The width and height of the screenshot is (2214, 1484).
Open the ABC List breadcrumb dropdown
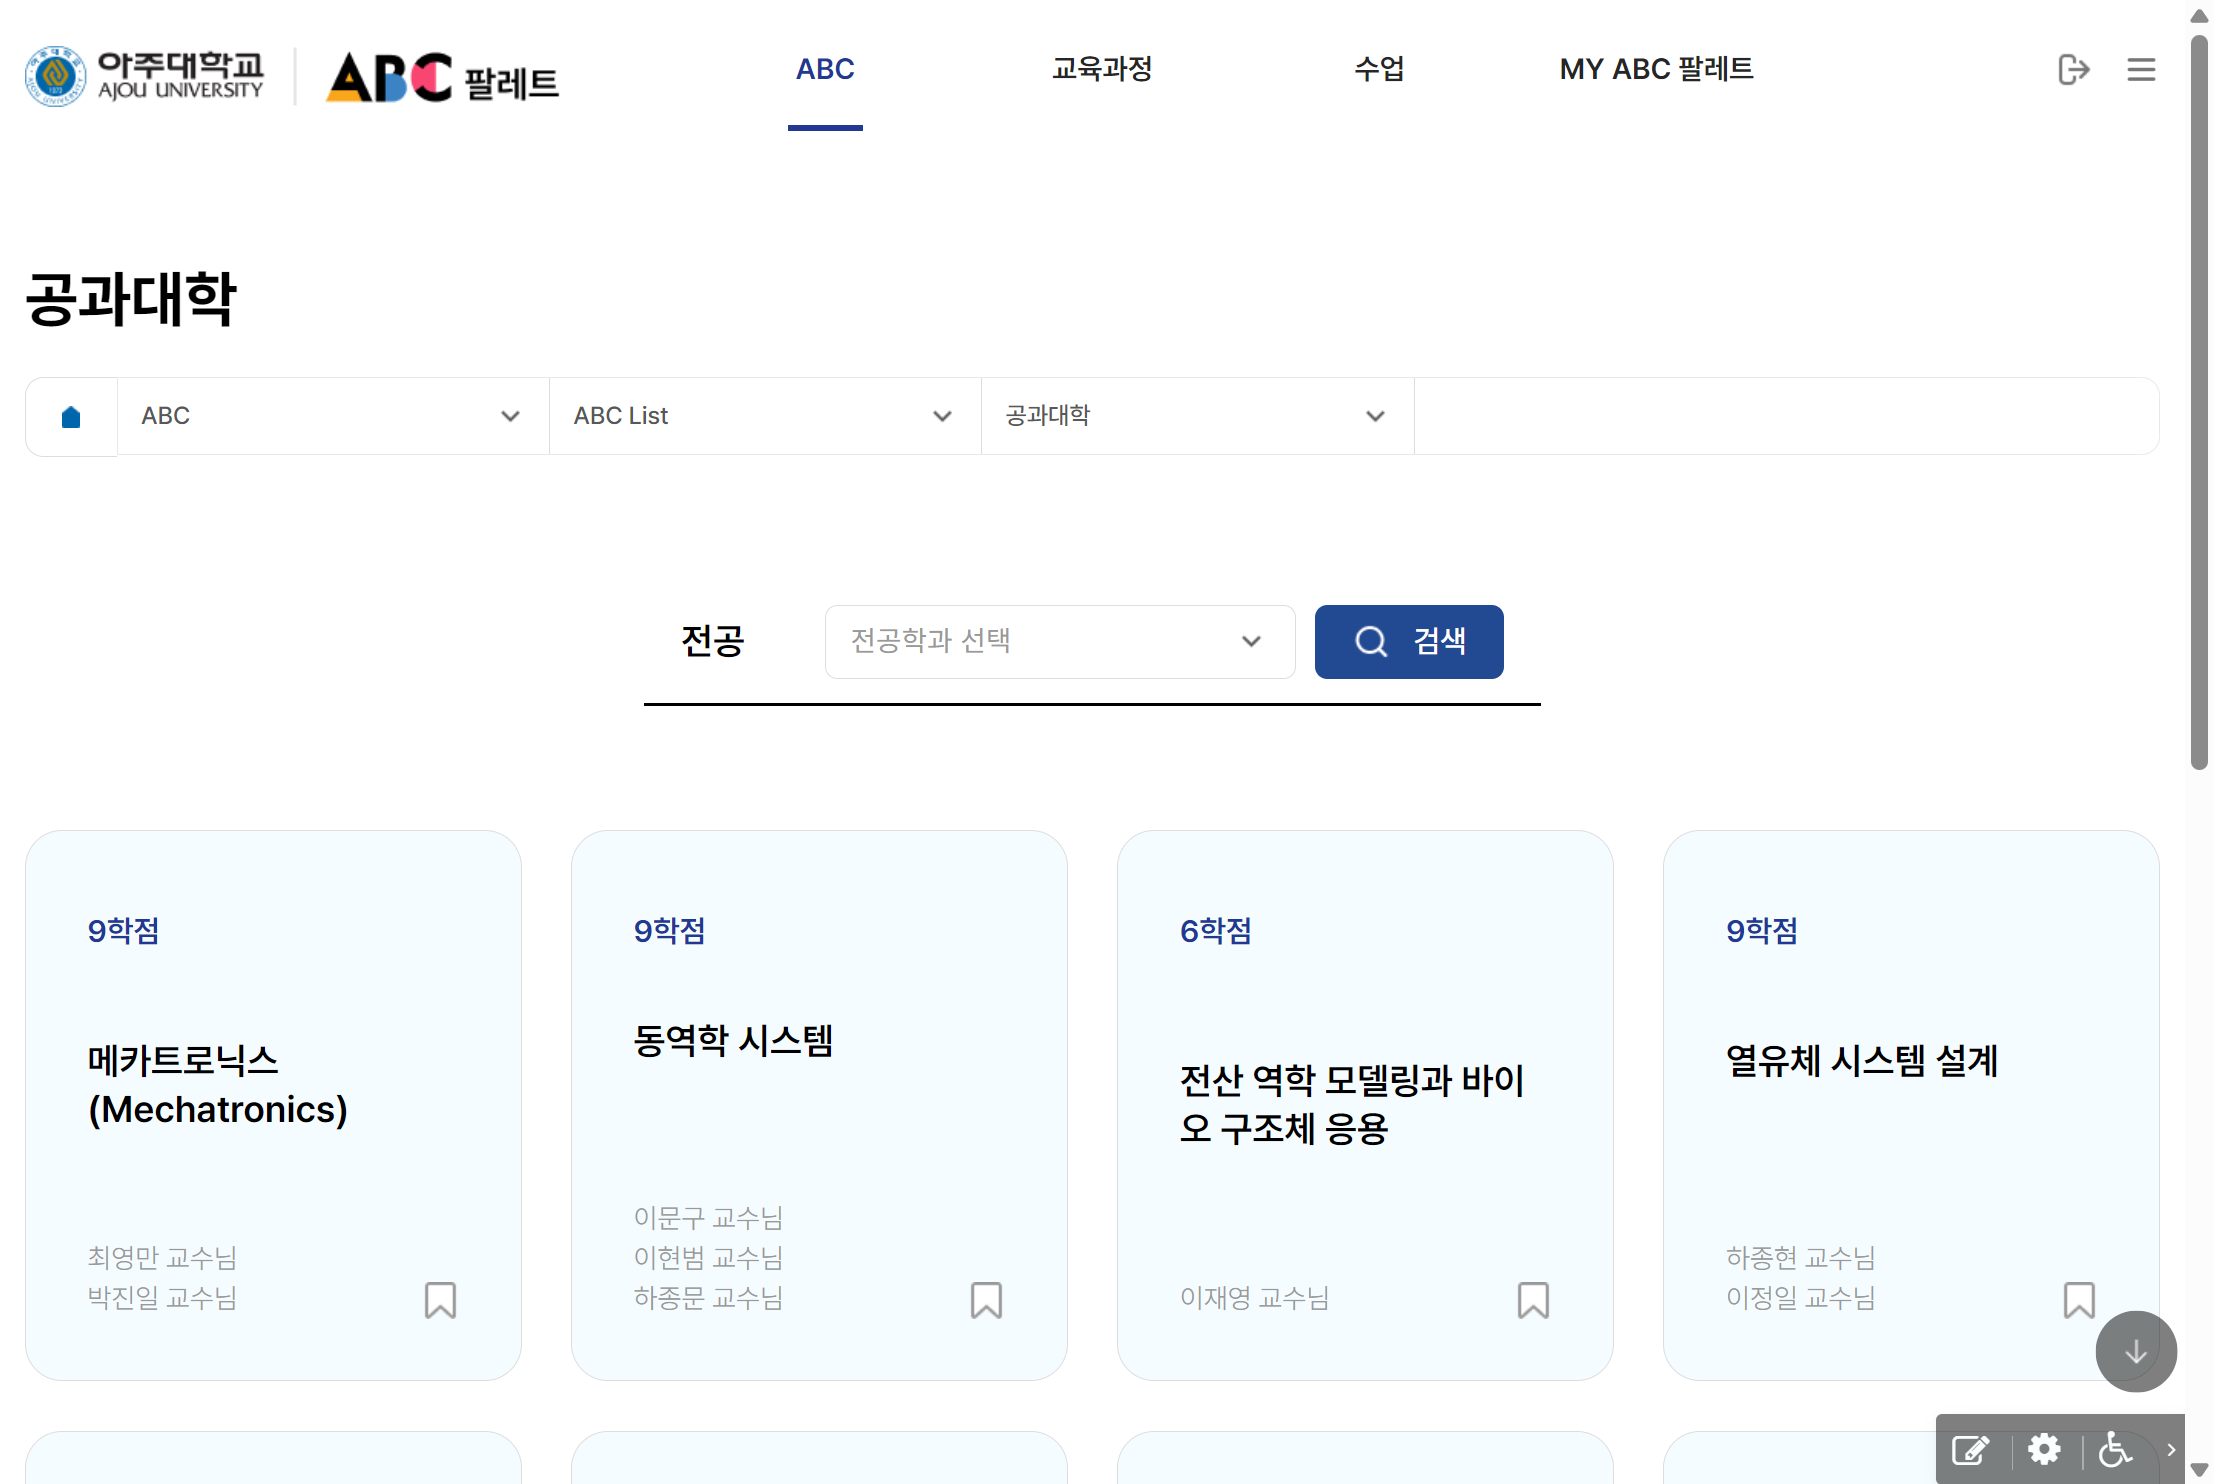click(765, 416)
